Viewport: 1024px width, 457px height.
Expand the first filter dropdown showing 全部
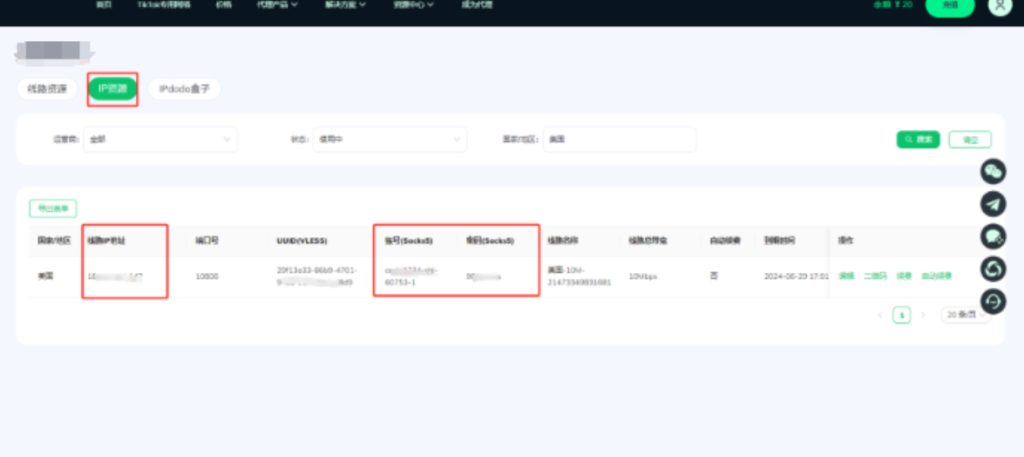[x=160, y=139]
